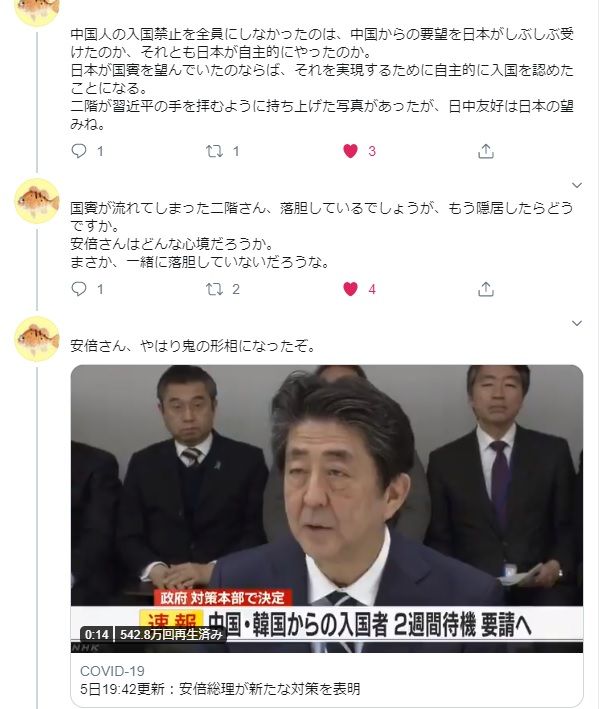Expand the chevron menu on second tweet
This screenshot has height=709, width=603.
576,185
